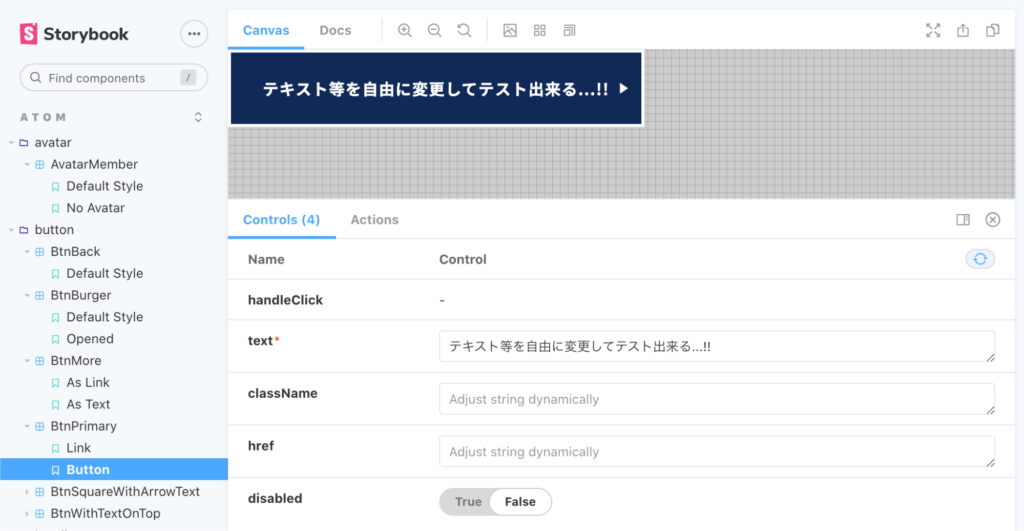Copy canvas link icon
Viewport: 1024px width, 531px height.
[x=993, y=30]
